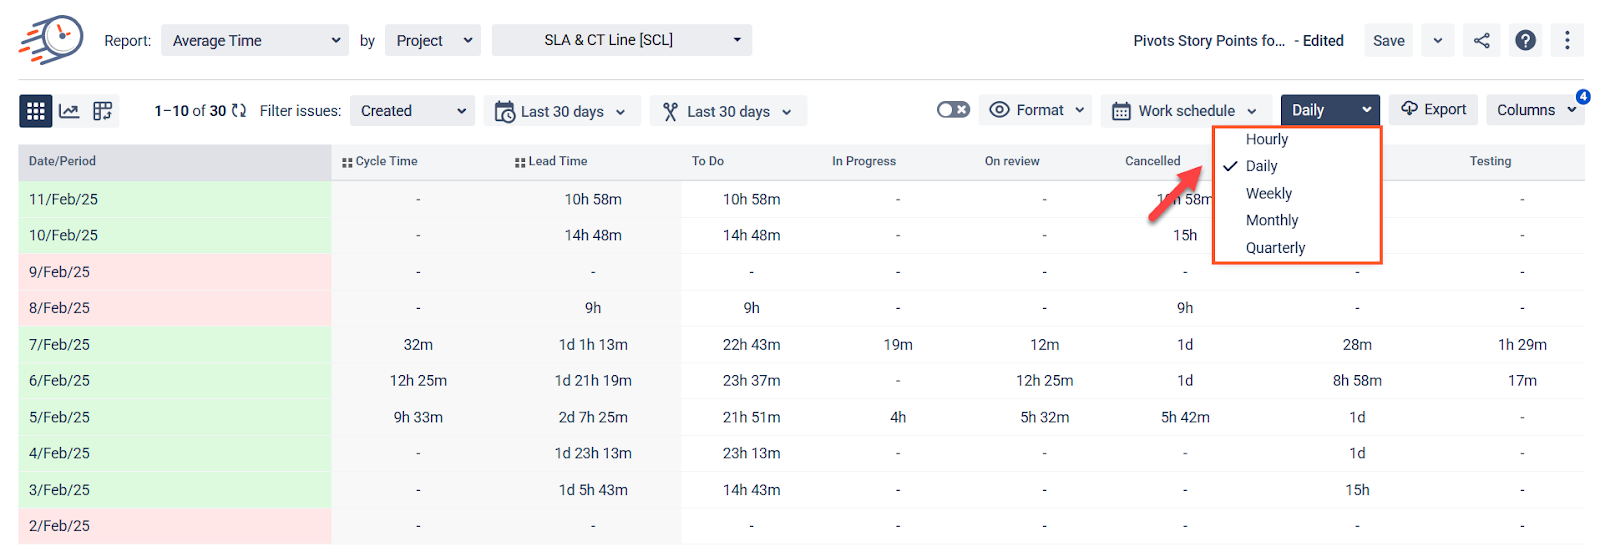
Task: Click the 1–10 of 30 counter
Action: [x=190, y=111]
